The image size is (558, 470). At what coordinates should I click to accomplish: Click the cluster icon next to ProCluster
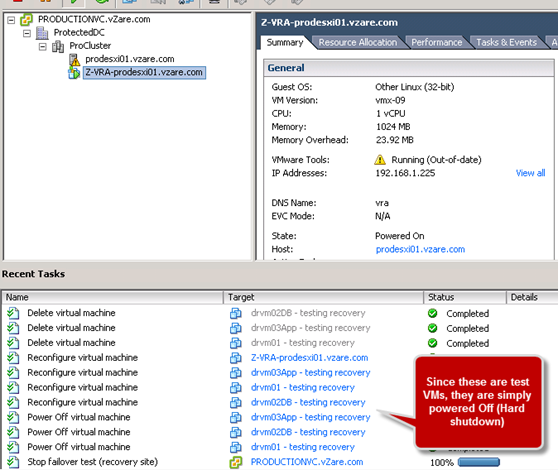pyautogui.click(x=58, y=46)
